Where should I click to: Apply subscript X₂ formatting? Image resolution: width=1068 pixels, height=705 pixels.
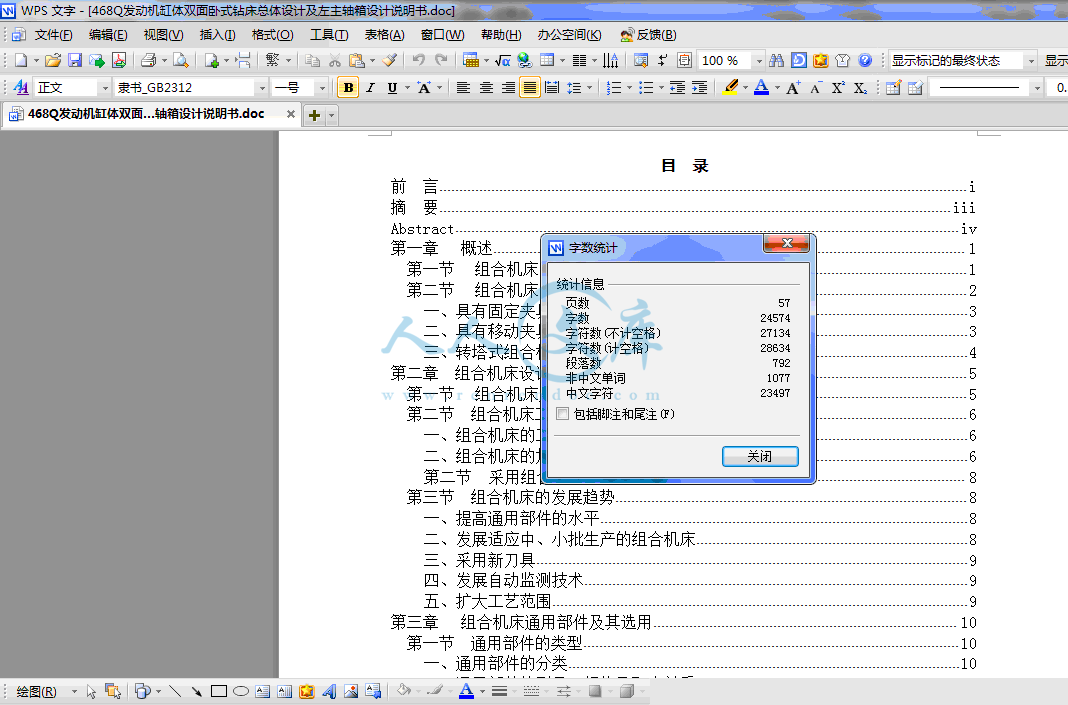tap(860, 88)
